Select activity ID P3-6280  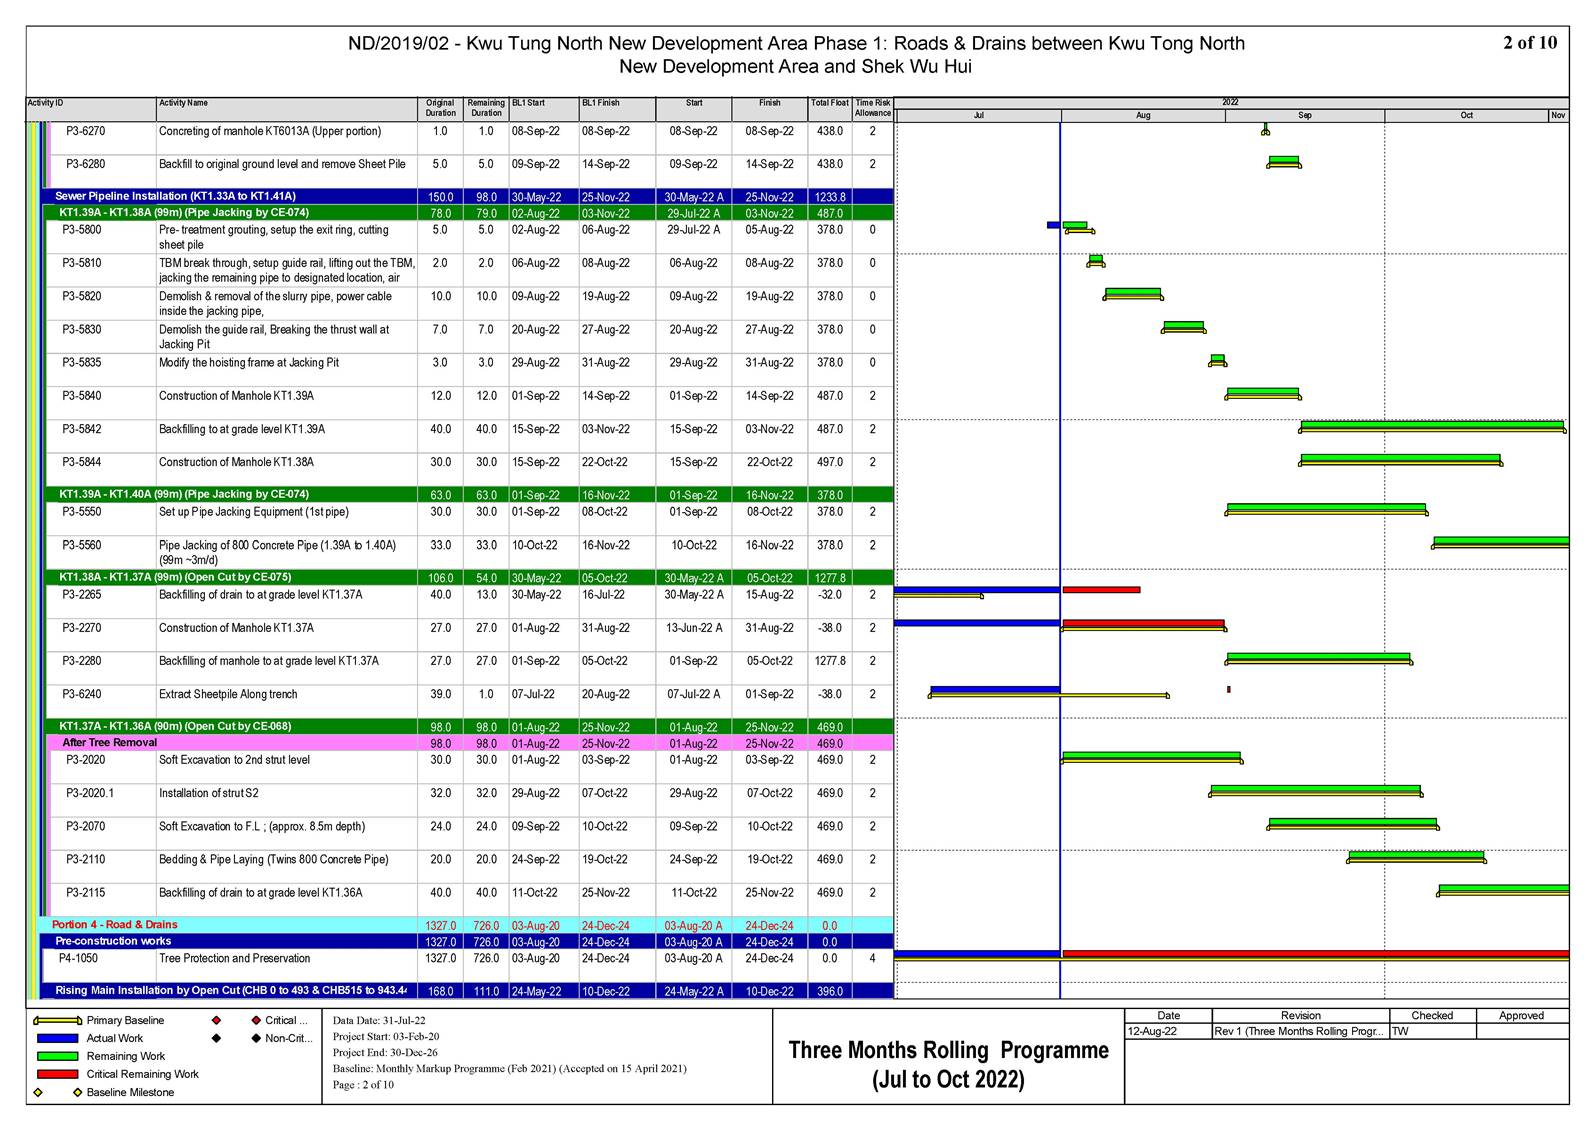86,164
